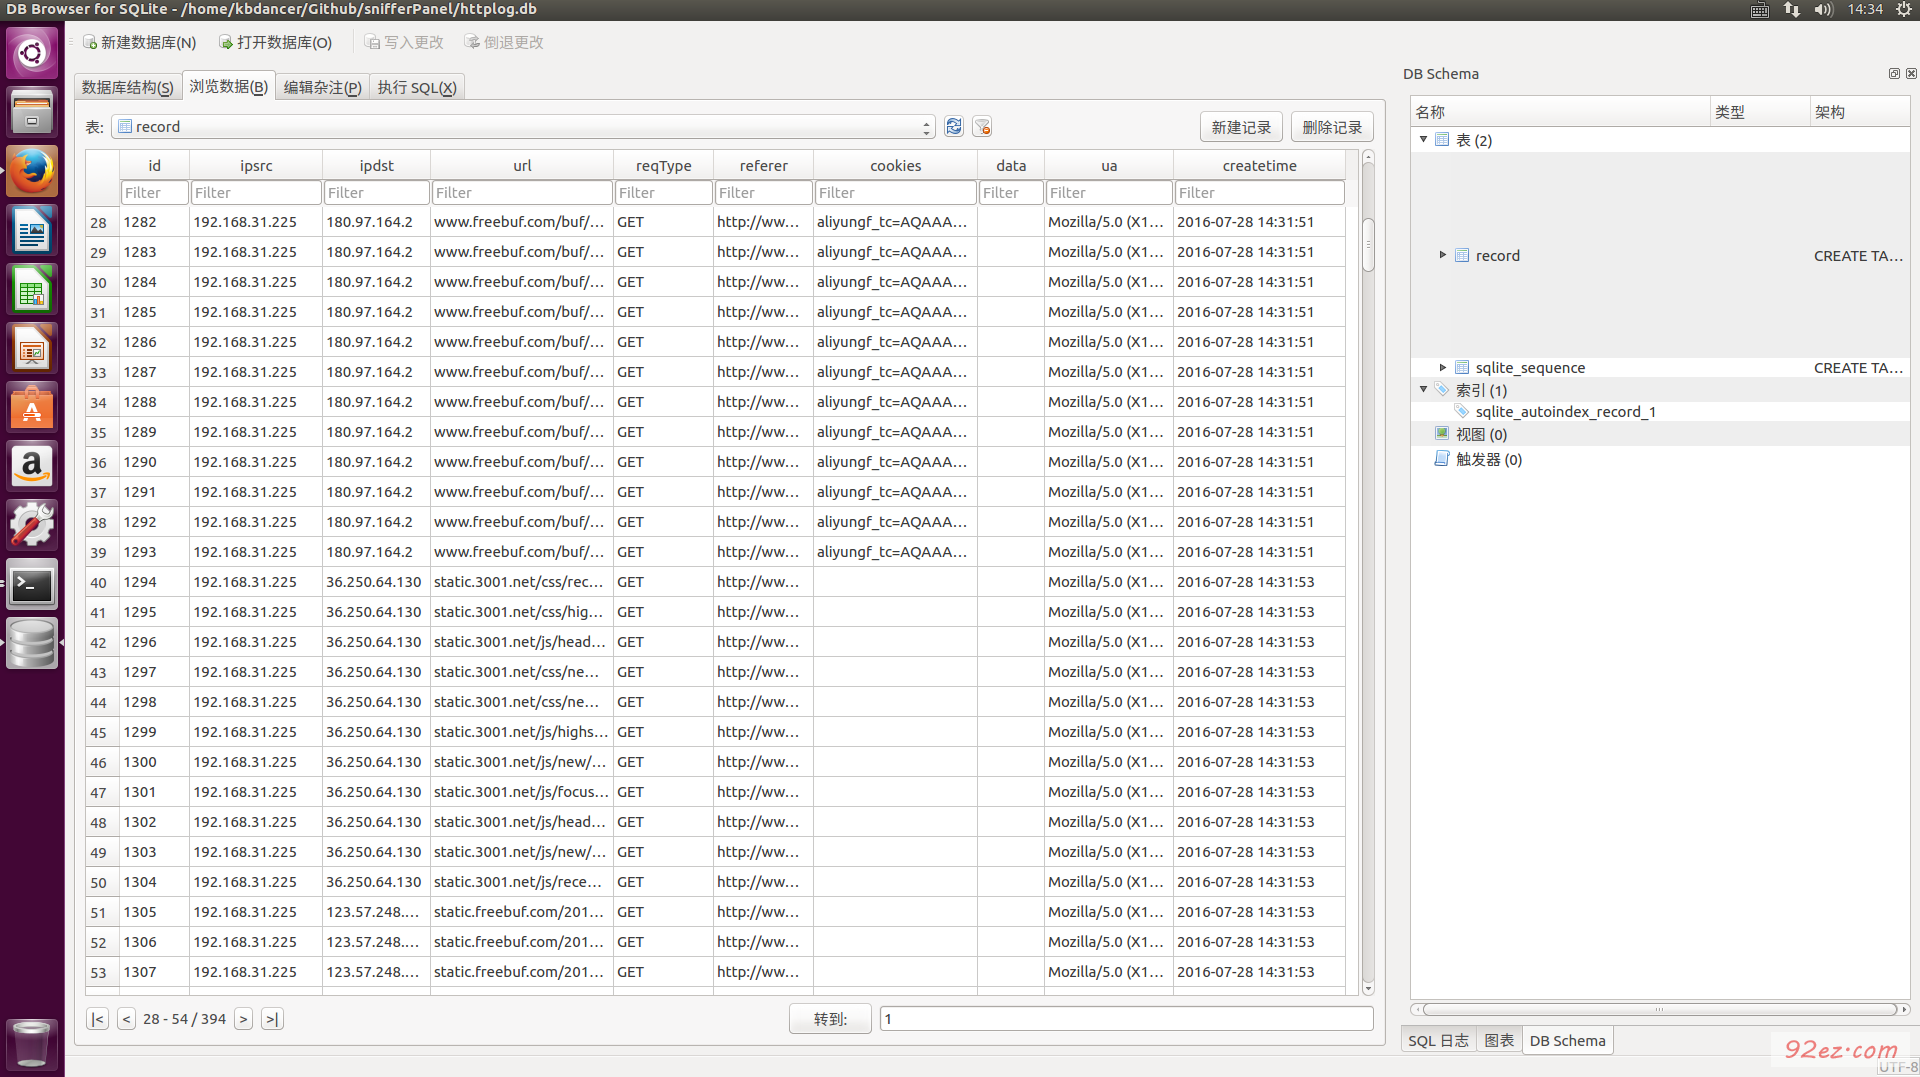
Task: Launch LibreOffice Calc from the dock
Action: click(x=32, y=290)
